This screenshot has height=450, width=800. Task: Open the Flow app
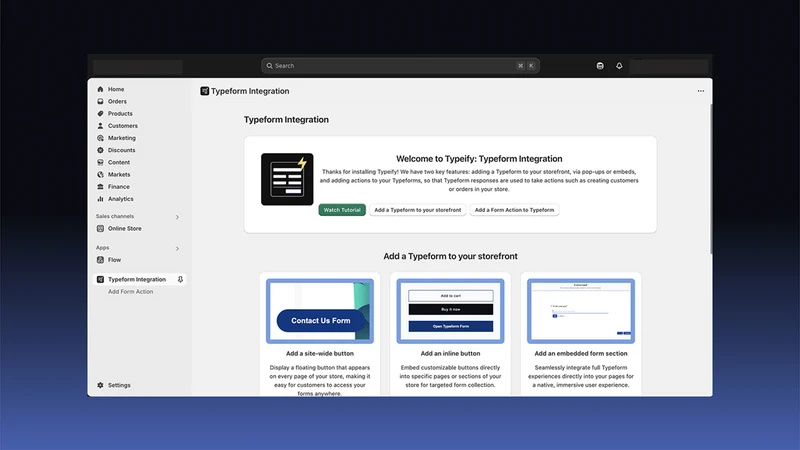[x=114, y=260]
